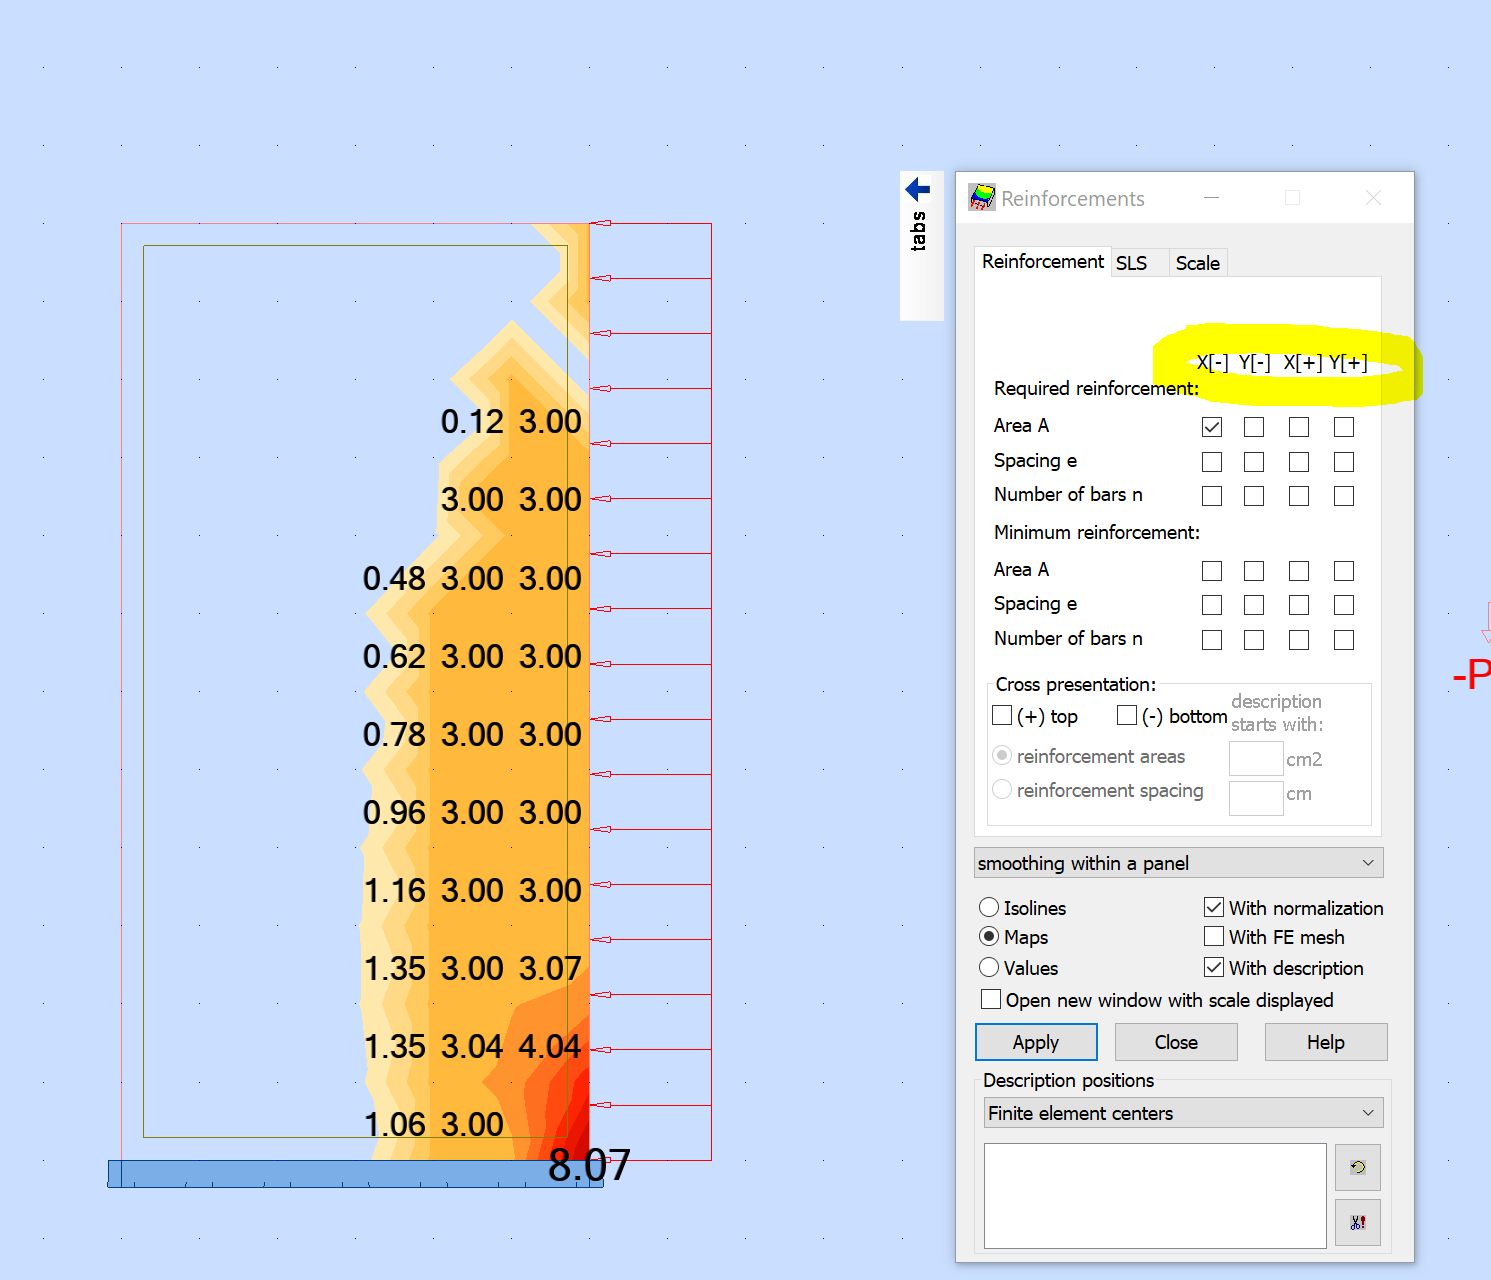Check Number of bars n under X[+]
1491x1280 pixels.
point(1299,495)
